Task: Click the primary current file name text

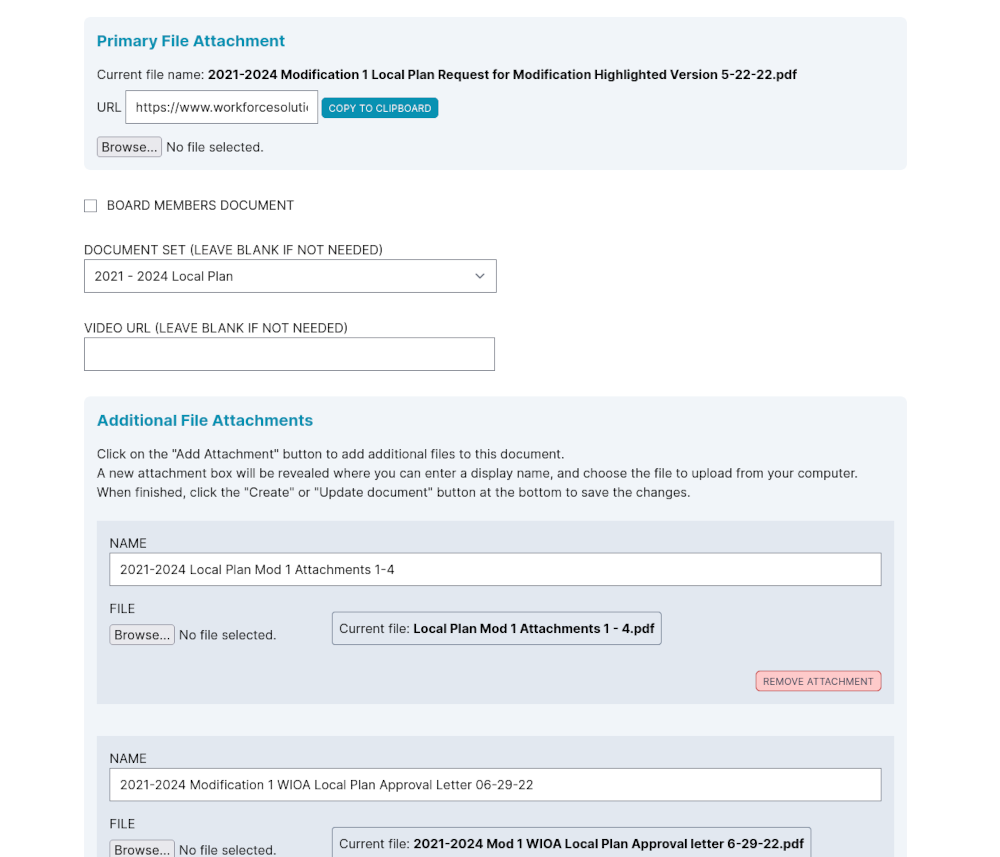Action: [502, 75]
